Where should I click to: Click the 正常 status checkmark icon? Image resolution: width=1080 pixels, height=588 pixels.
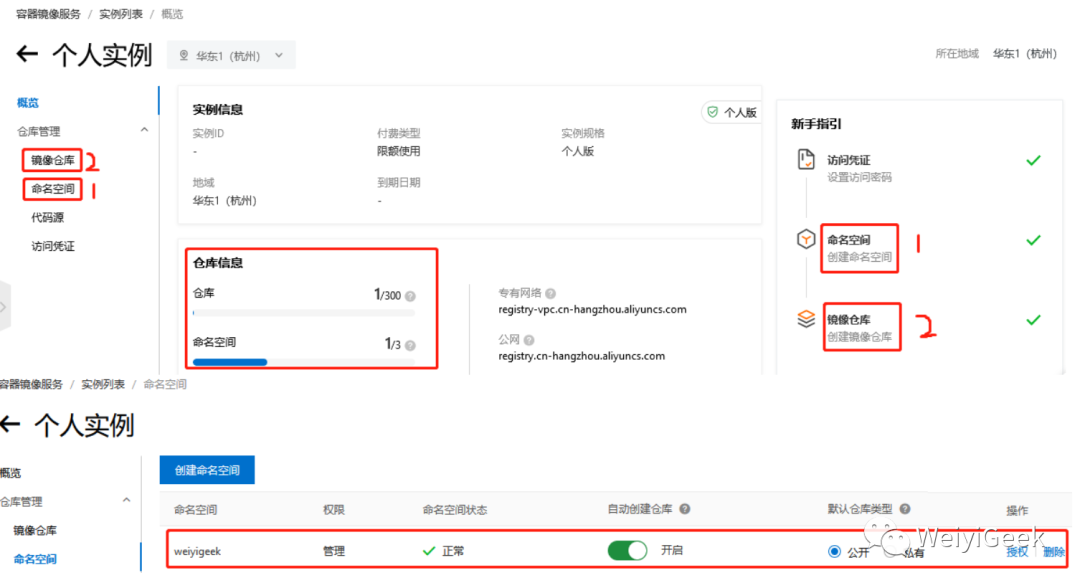[428, 551]
